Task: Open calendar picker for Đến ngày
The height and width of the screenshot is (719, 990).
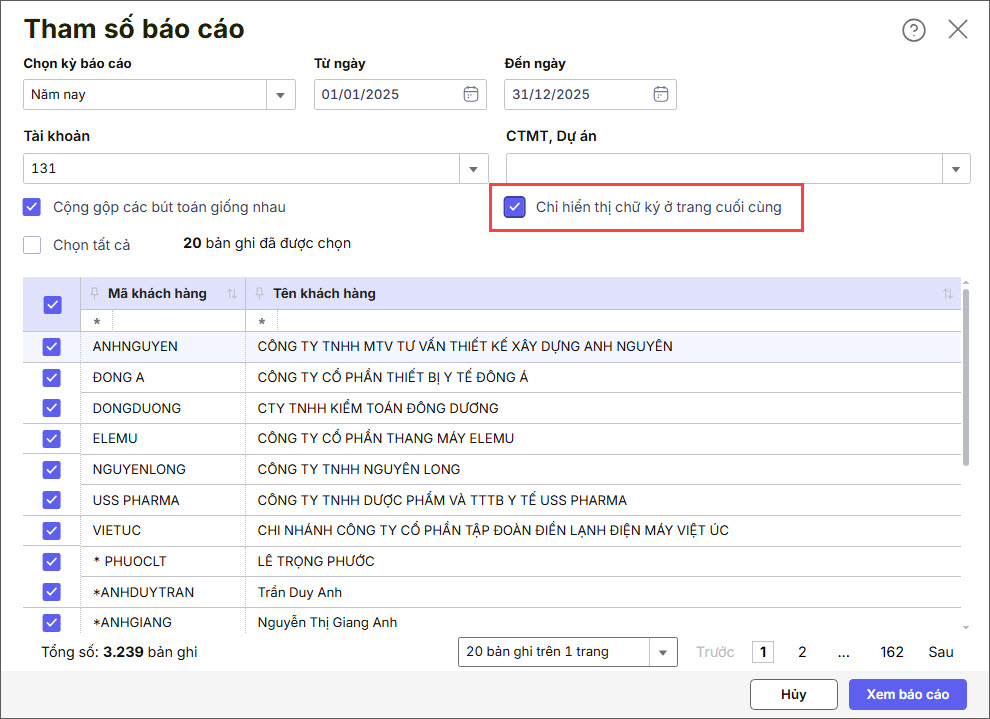Action: click(660, 94)
